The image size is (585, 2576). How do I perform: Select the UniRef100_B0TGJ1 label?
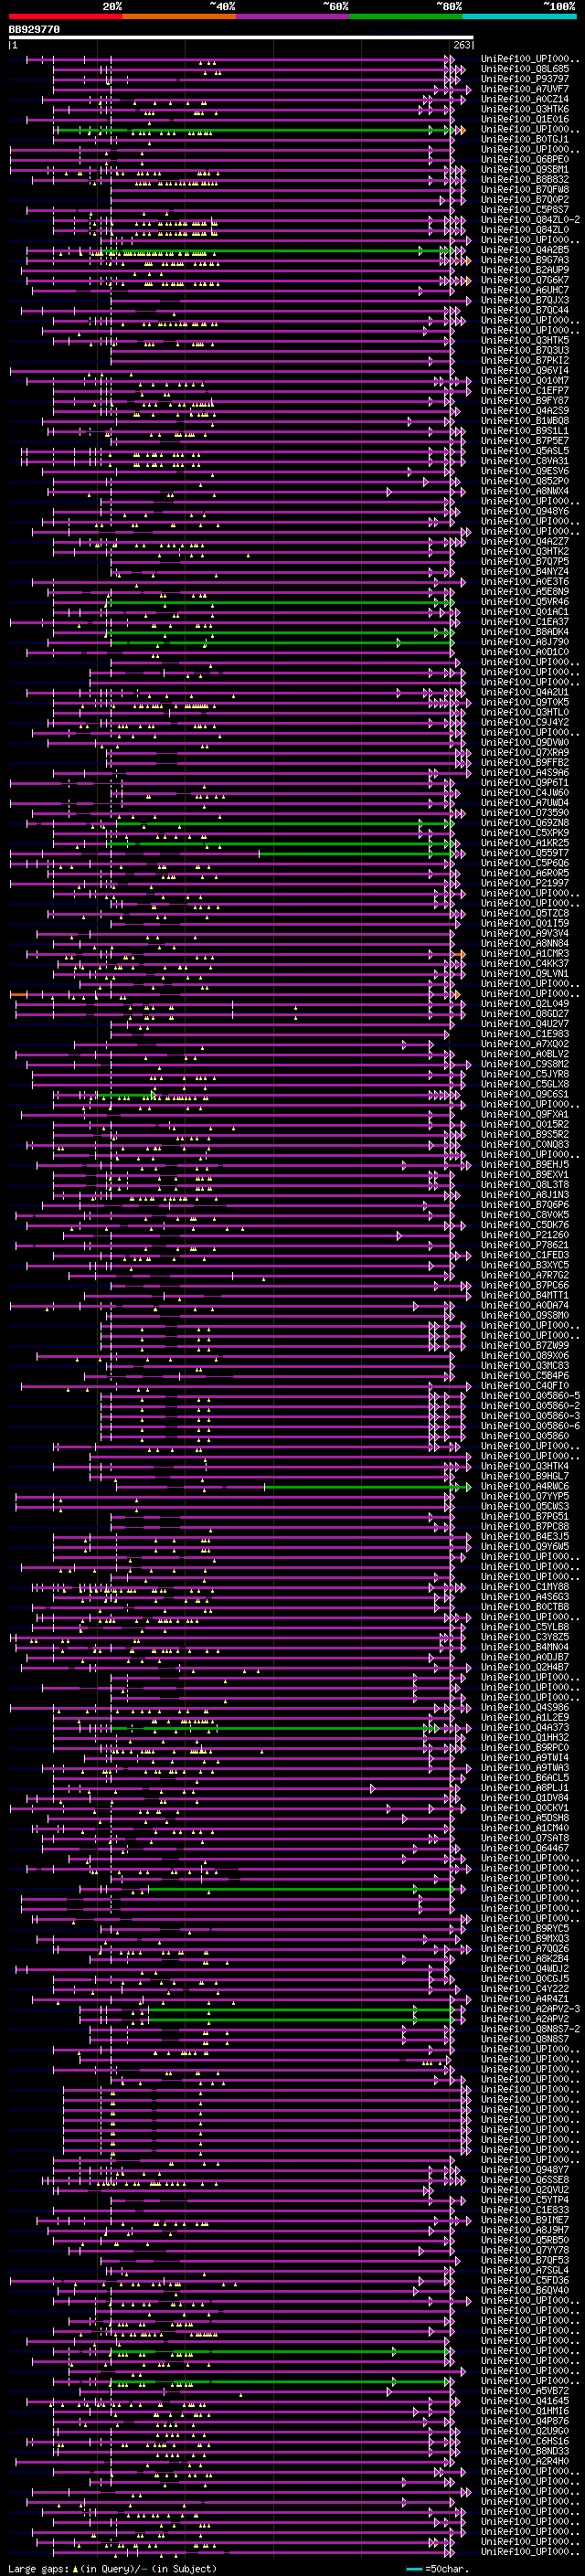[525, 139]
